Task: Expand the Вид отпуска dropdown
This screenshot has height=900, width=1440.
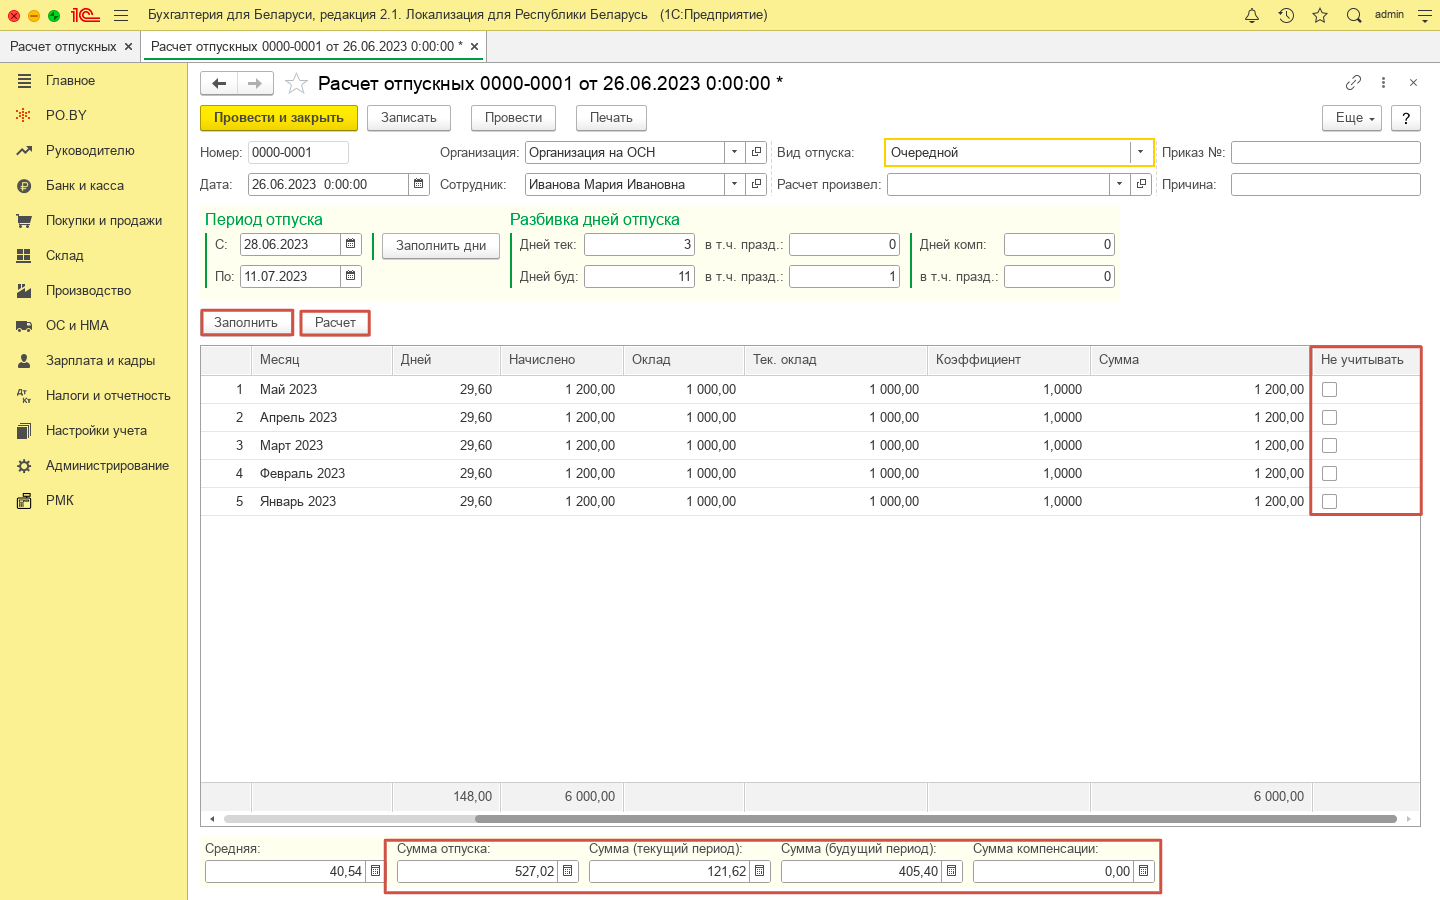Action: click(x=1140, y=152)
